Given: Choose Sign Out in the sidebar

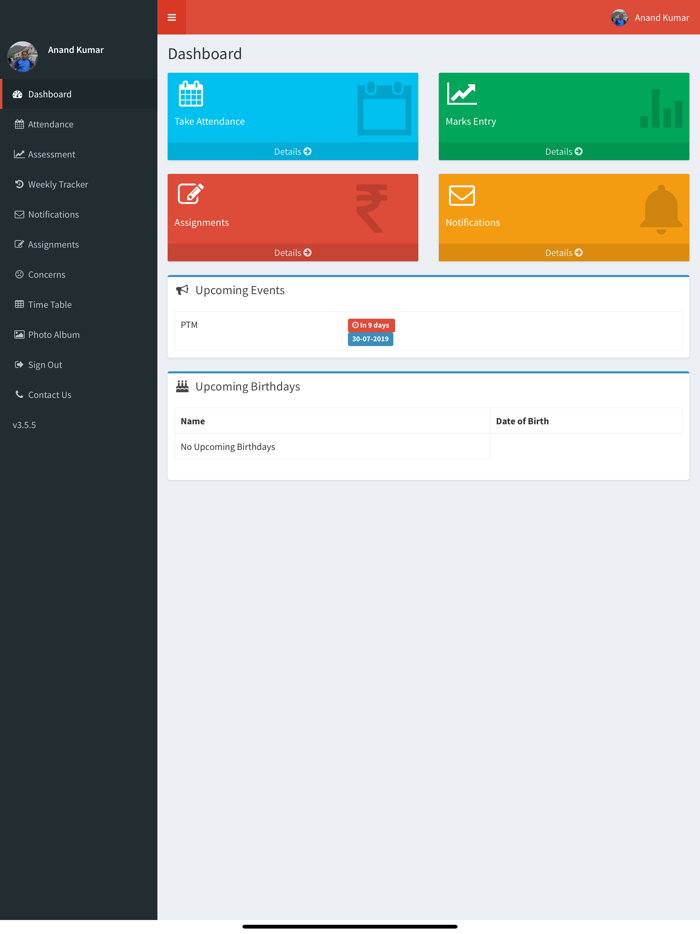Looking at the screenshot, I should 79,365.
